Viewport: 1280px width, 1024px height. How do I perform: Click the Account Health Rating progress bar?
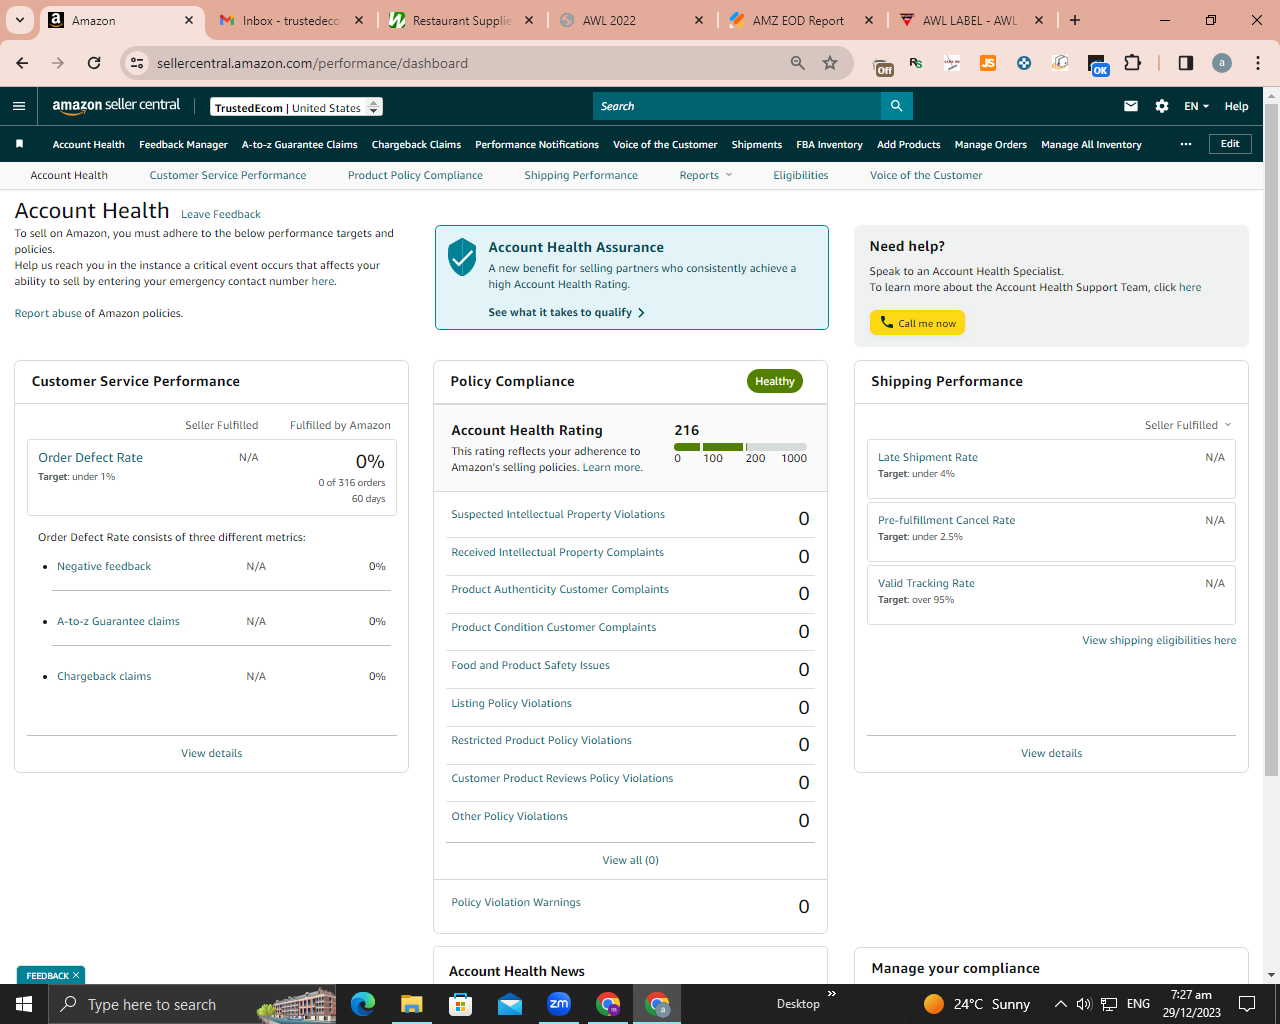point(740,447)
